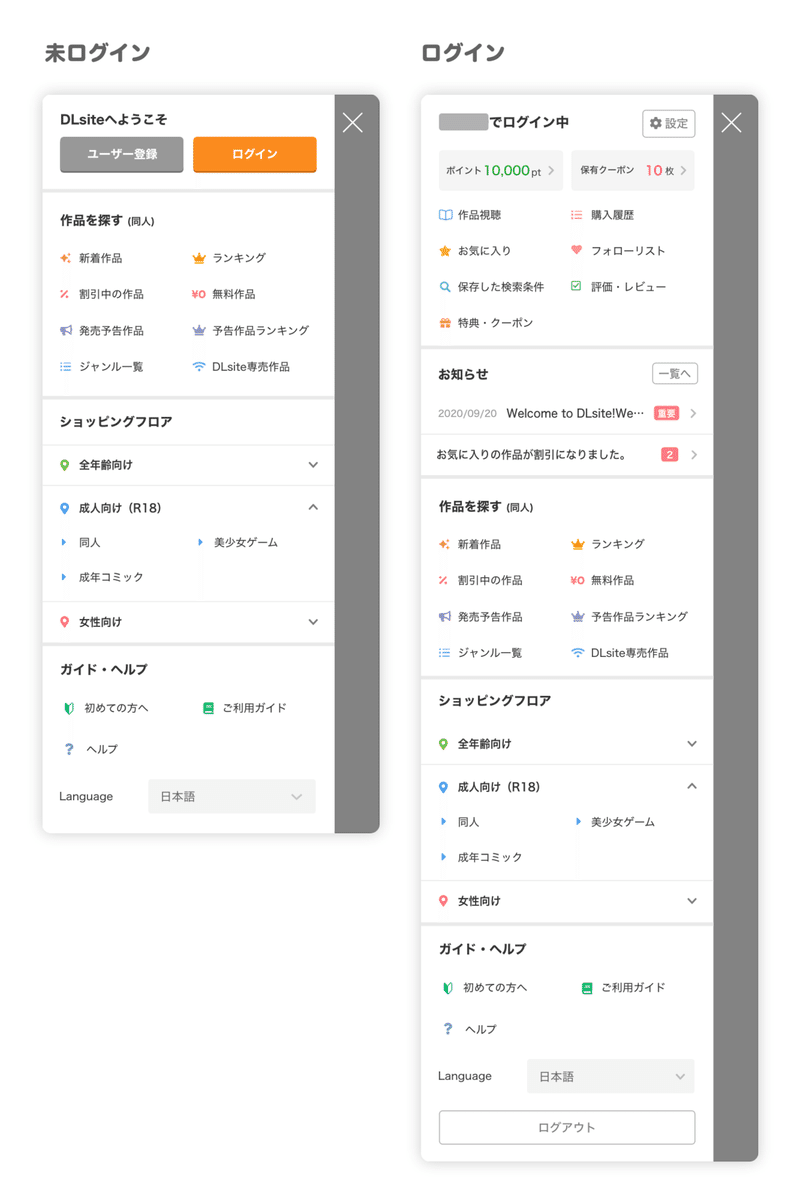Open 美少女ゲーム in the logged-out panel
This screenshot has width=800, height=1204.
pyautogui.click(x=245, y=542)
